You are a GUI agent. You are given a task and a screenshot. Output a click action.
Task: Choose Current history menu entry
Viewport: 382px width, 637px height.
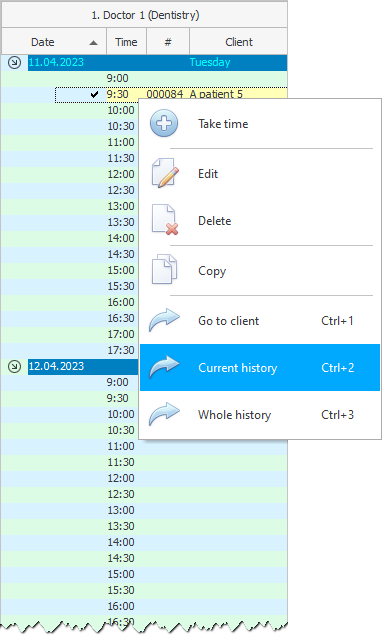click(x=260, y=368)
